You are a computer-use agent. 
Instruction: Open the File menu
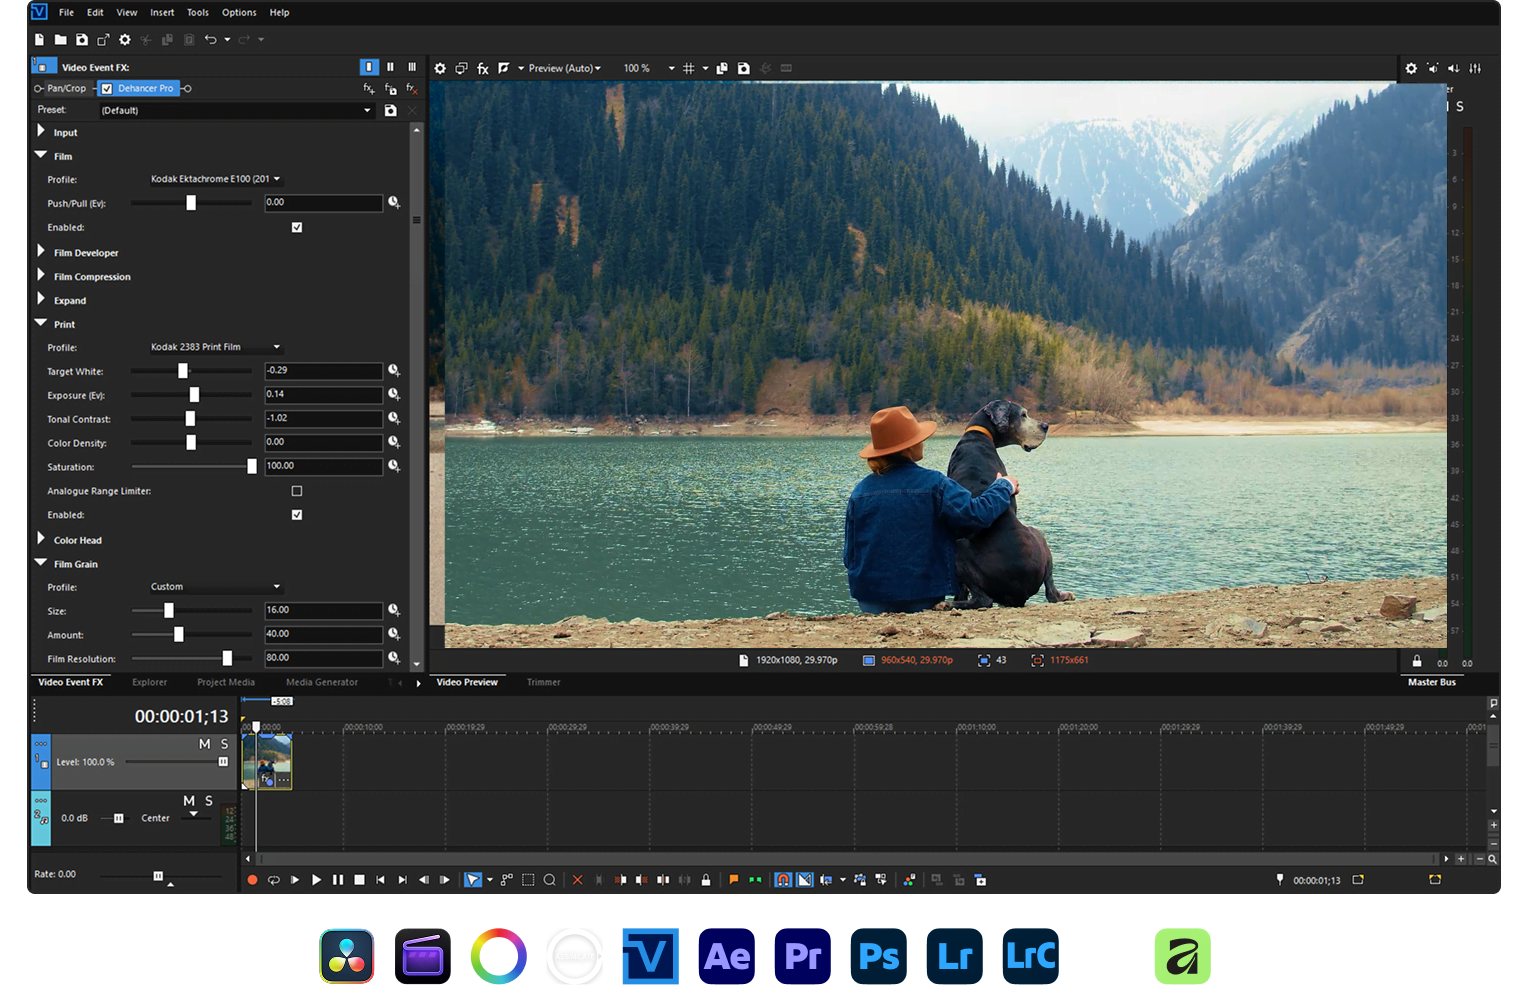pyautogui.click(x=66, y=12)
